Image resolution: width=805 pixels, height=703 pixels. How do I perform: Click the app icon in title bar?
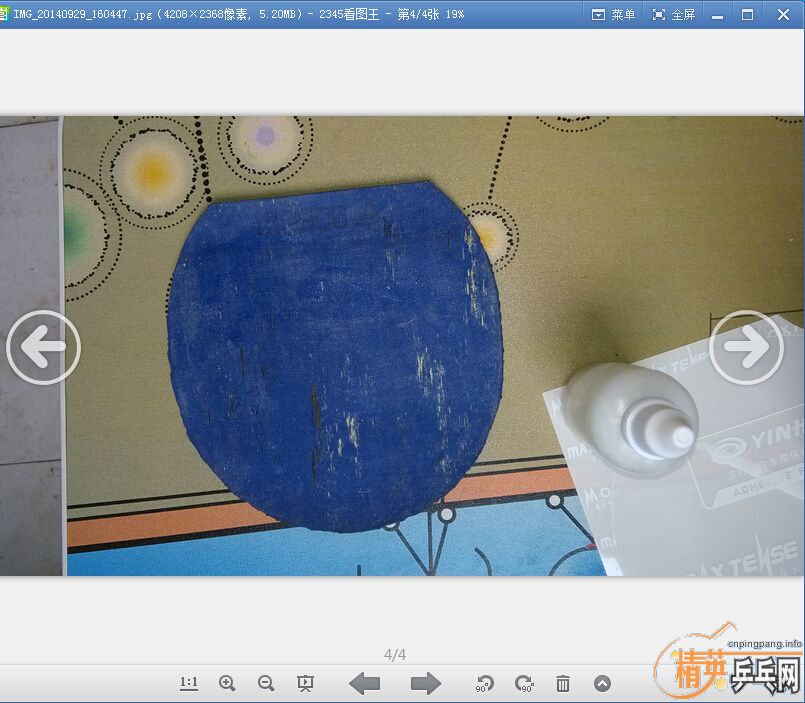(5, 14)
